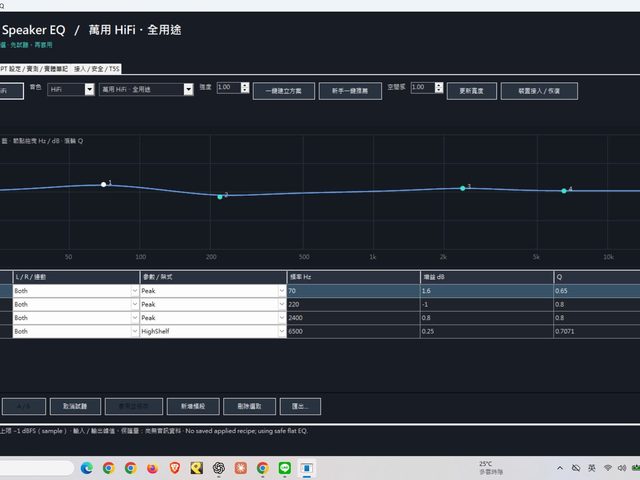This screenshot has width=640, height=480.
Task: Click the crossed-out tray icon beside 英
Action: (x=576, y=468)
